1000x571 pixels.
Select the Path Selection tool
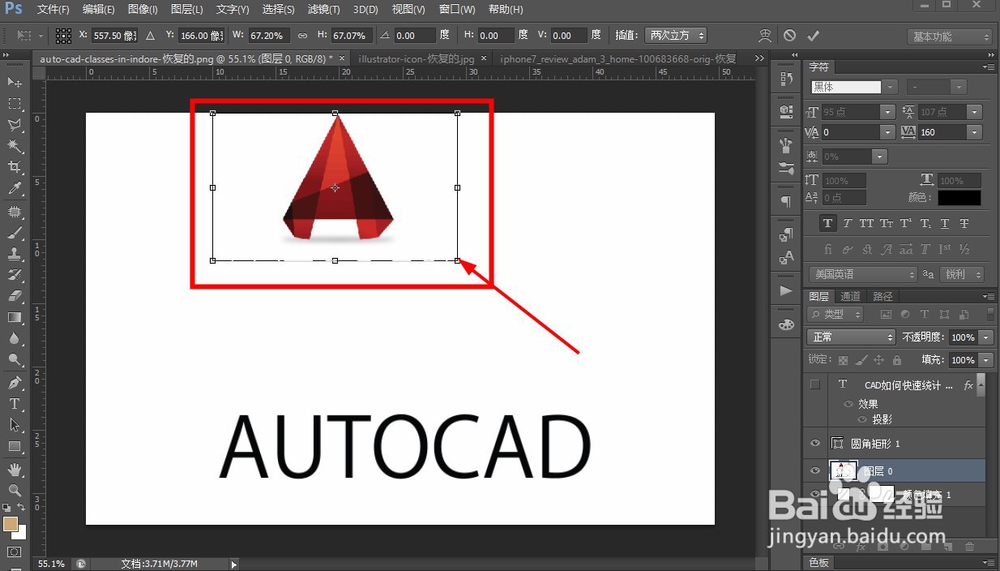point(14,425)
